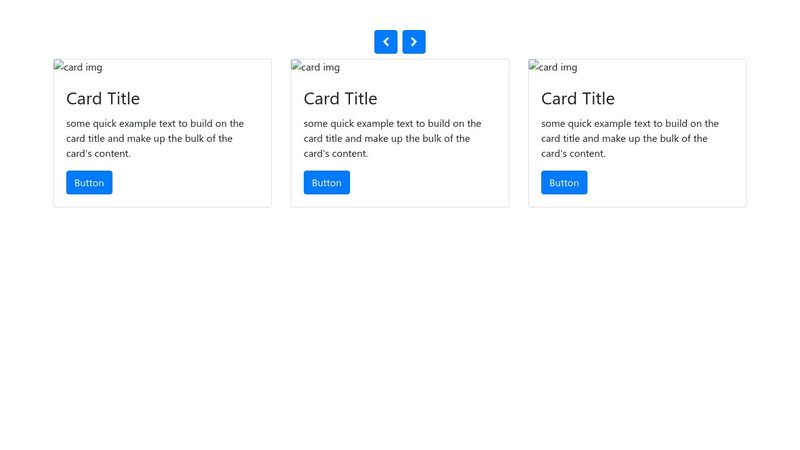Viewport: 800px width, 450px height.
Task: Click "card's content." line in the first card
Action: [98, 154]
